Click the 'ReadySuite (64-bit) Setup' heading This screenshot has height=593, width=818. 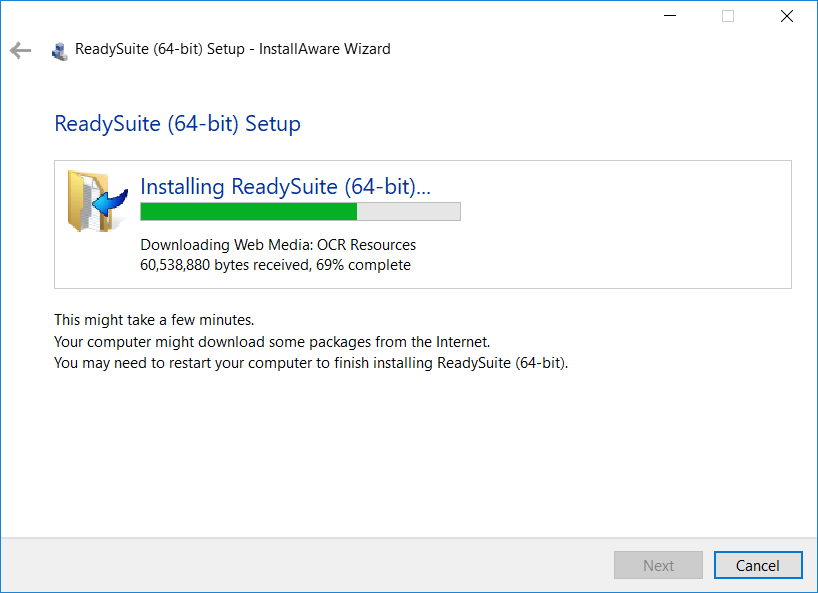pyautogui.click(x=177, y=124)
